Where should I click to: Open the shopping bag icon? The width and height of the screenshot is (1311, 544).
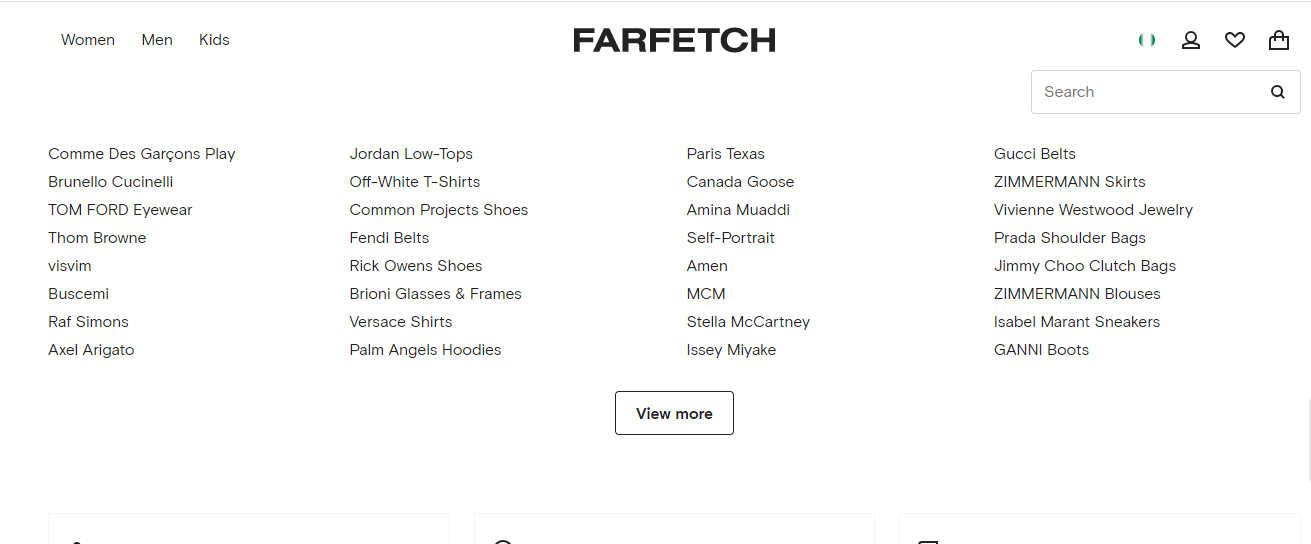[x=1279, y=40]
